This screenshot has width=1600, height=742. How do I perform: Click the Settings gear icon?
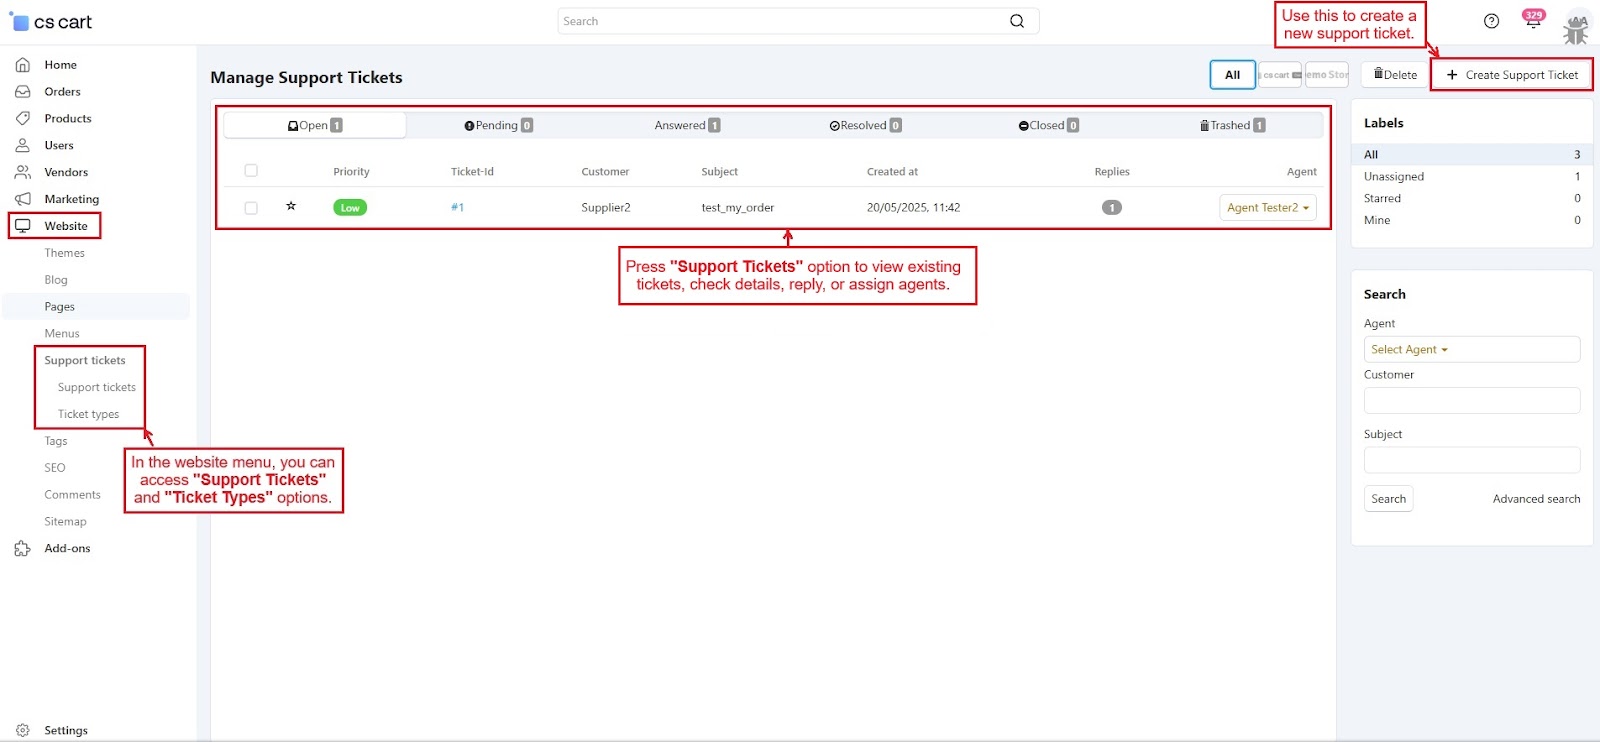22,731
